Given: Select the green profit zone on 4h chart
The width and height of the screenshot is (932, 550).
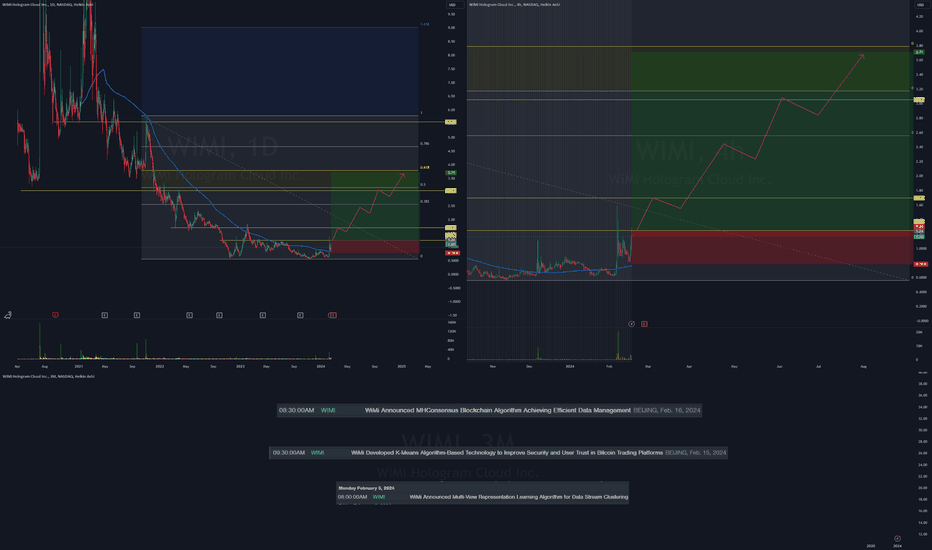Looking at the screenshot, I should point(770,141).
